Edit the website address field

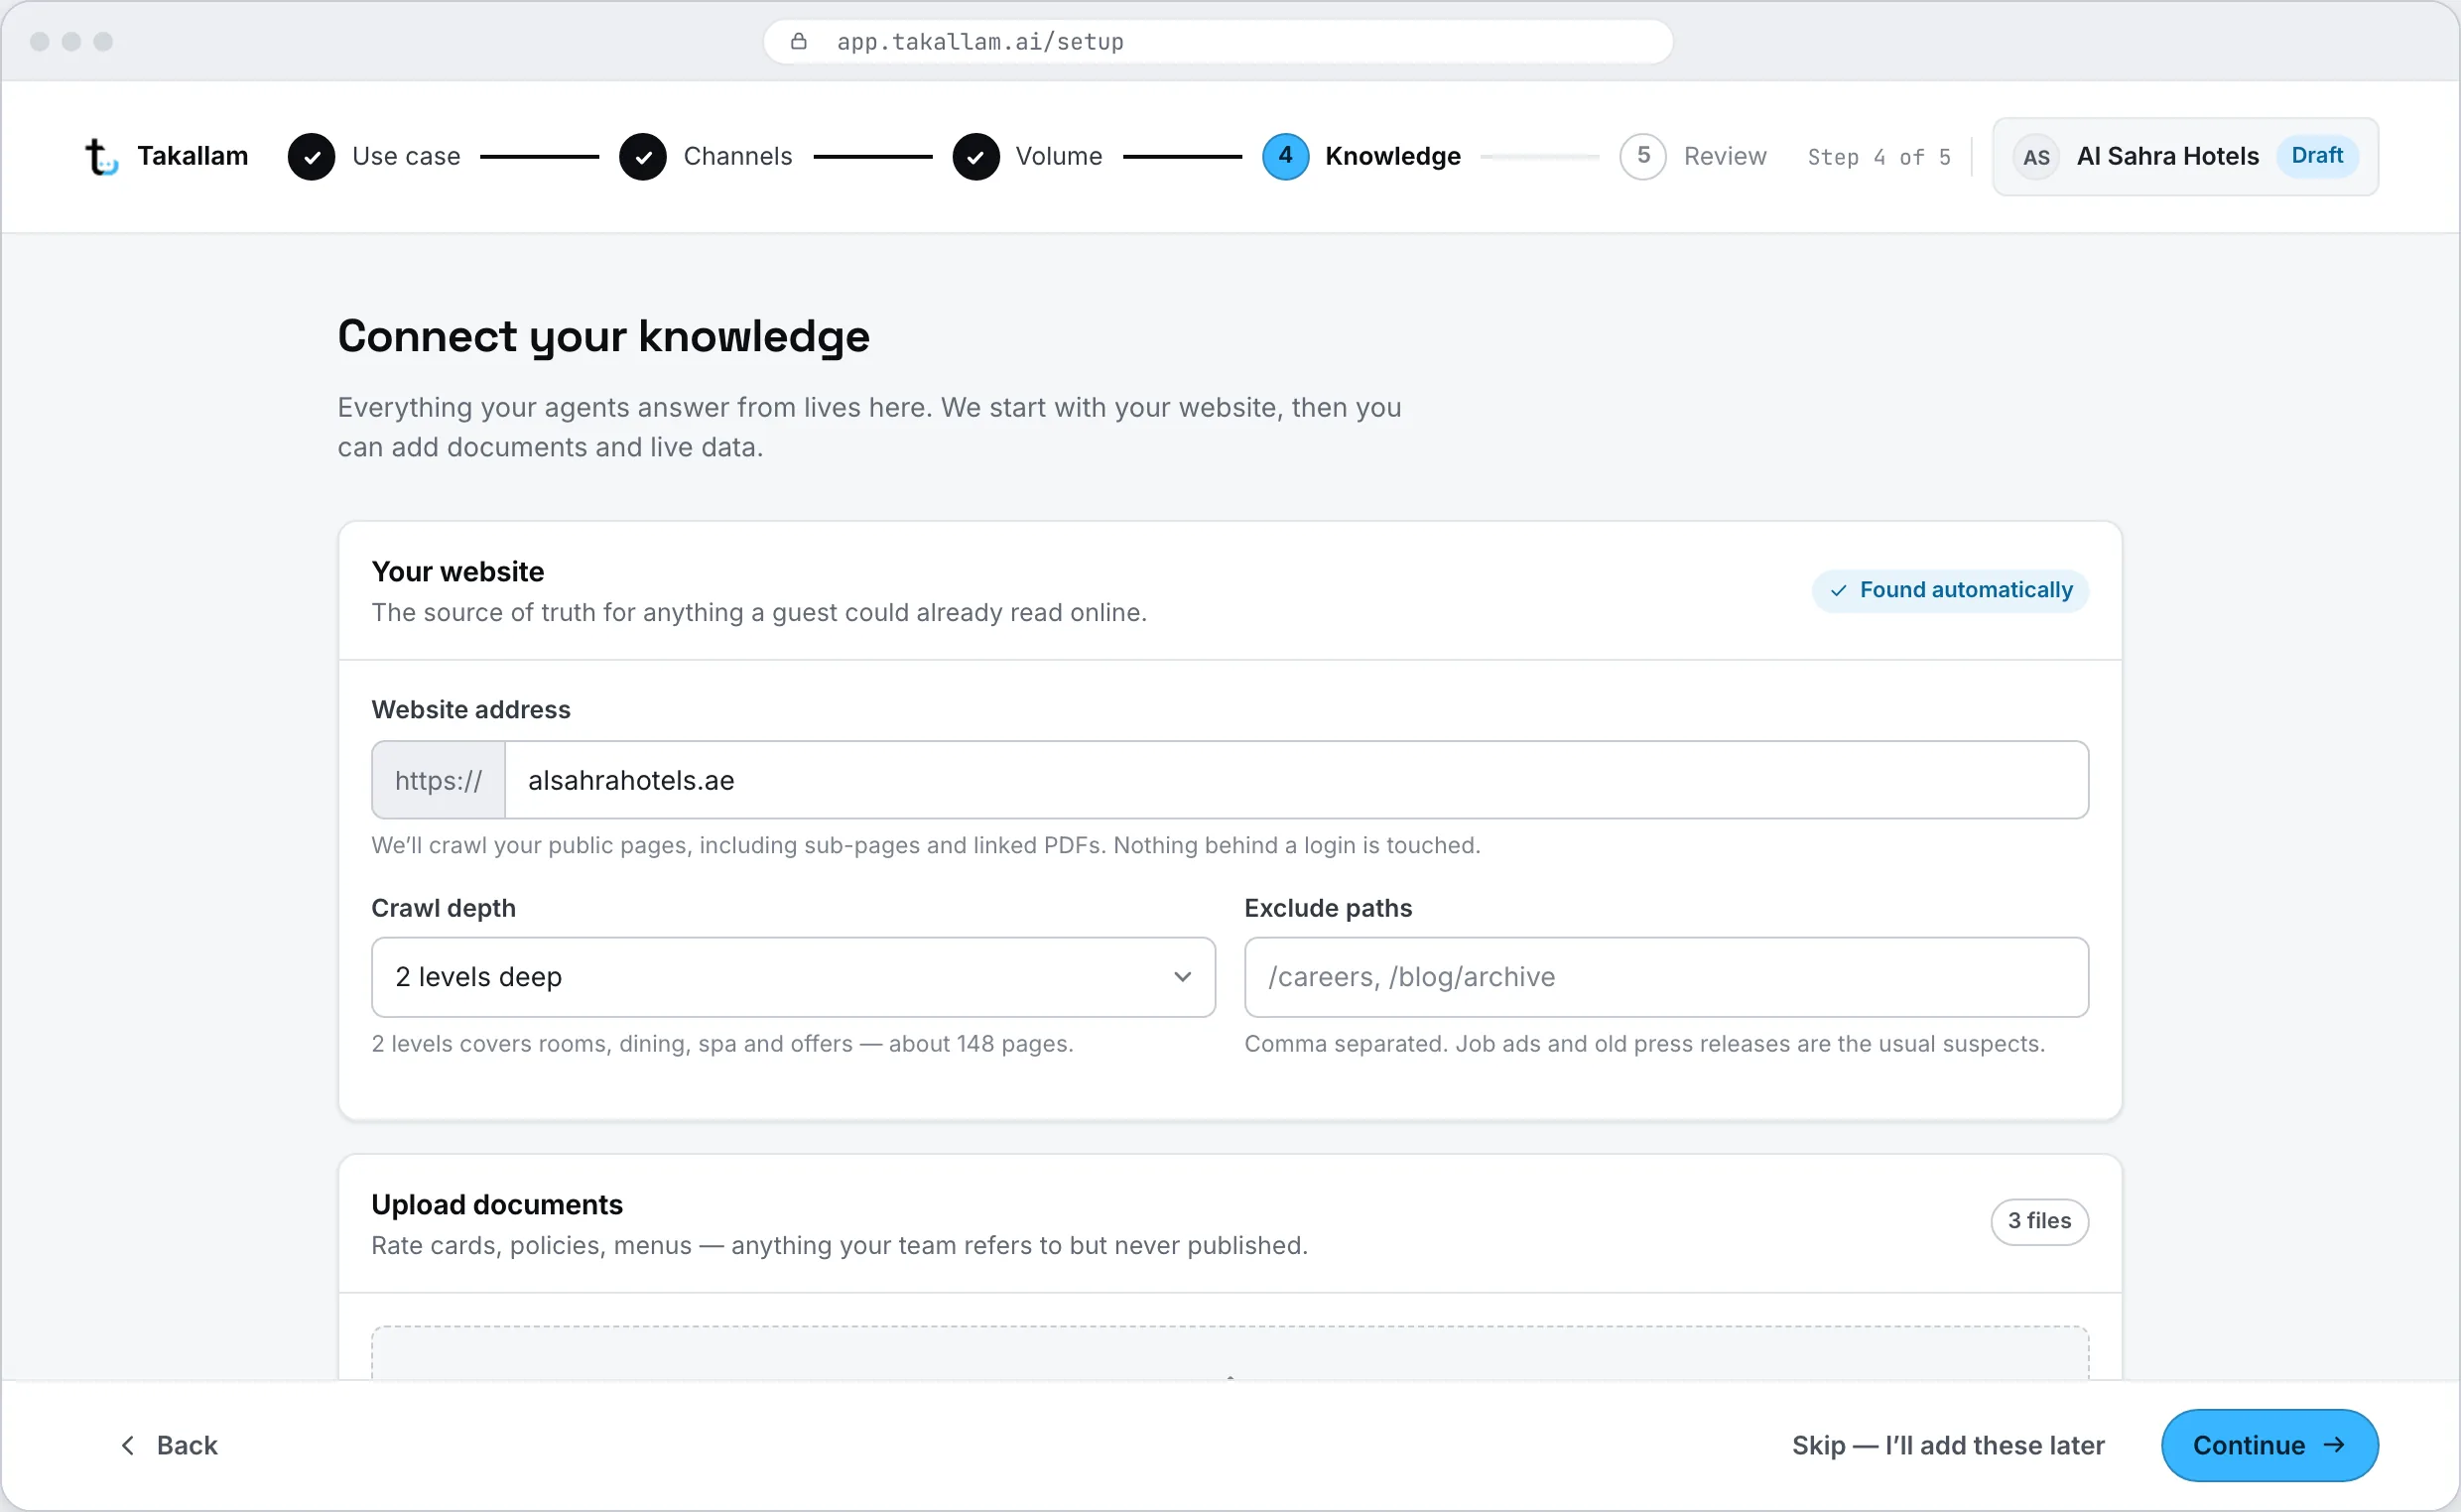tap(1296, 780)
